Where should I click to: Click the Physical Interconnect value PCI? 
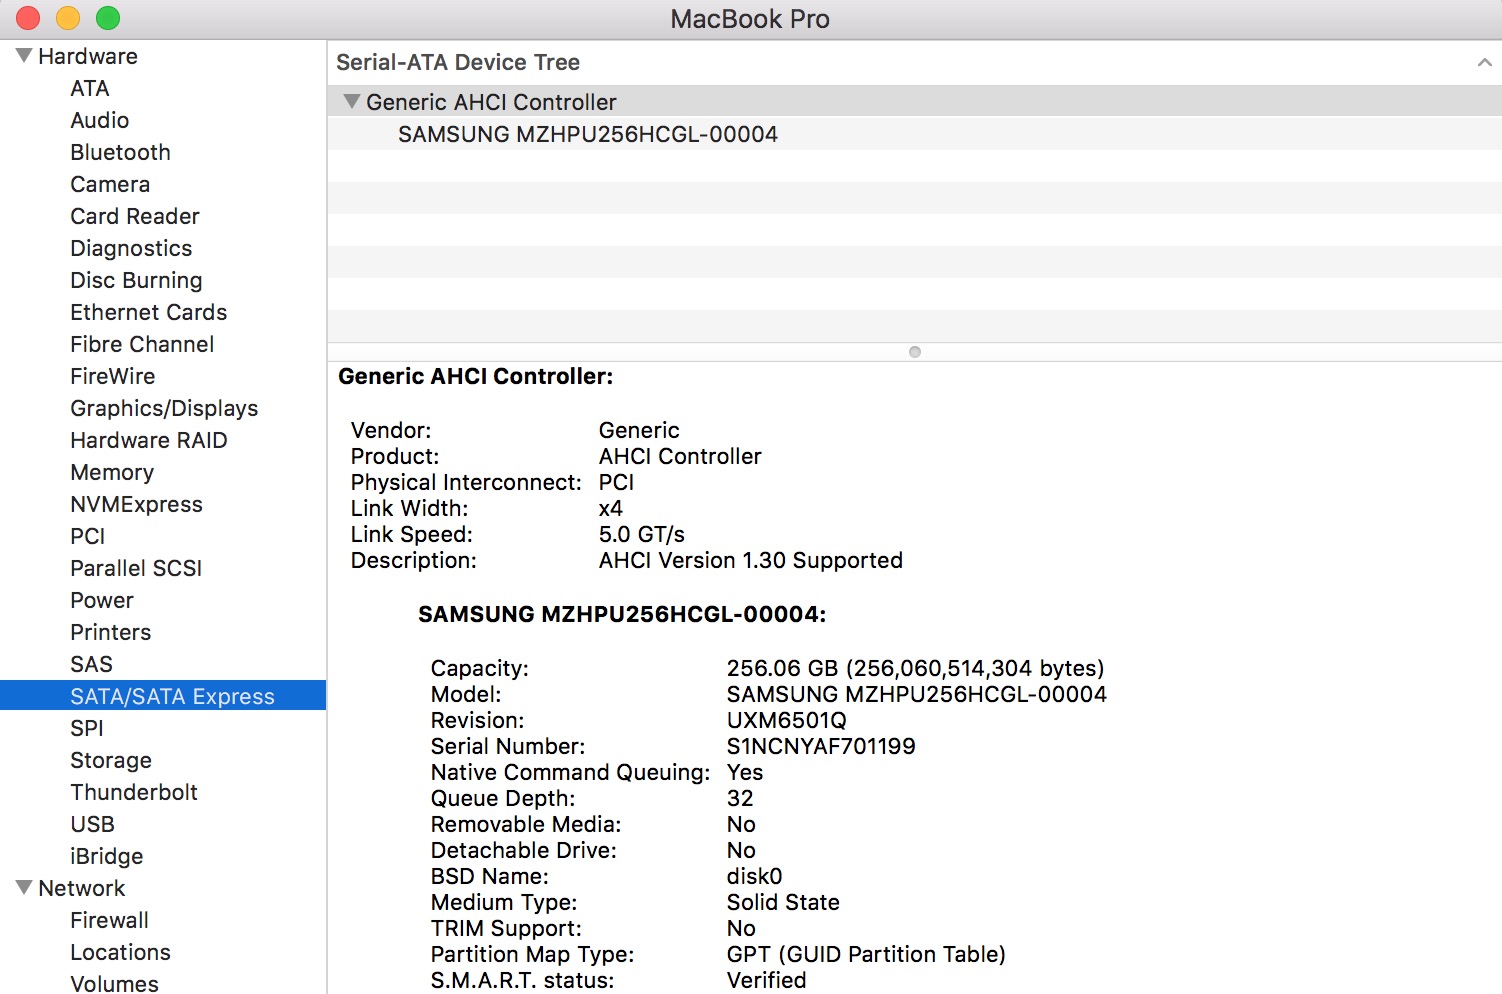pos(617,482)
